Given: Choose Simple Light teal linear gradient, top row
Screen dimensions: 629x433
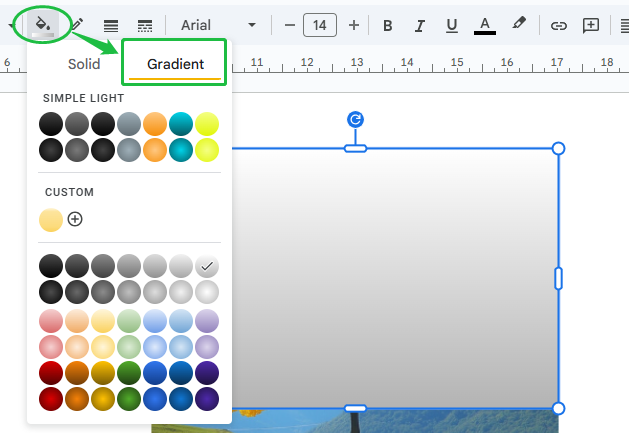Looking at the screenshot, I should (x=181, y=124).
